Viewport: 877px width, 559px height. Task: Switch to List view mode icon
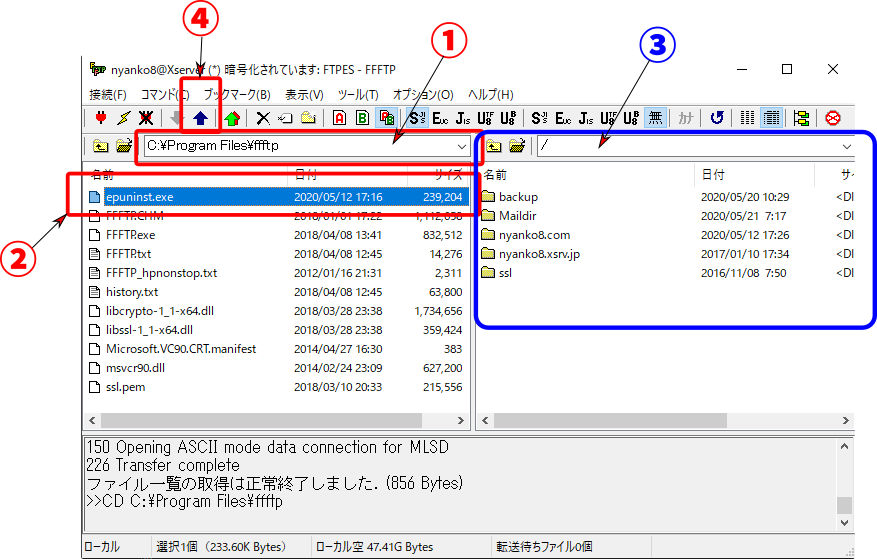747,118
